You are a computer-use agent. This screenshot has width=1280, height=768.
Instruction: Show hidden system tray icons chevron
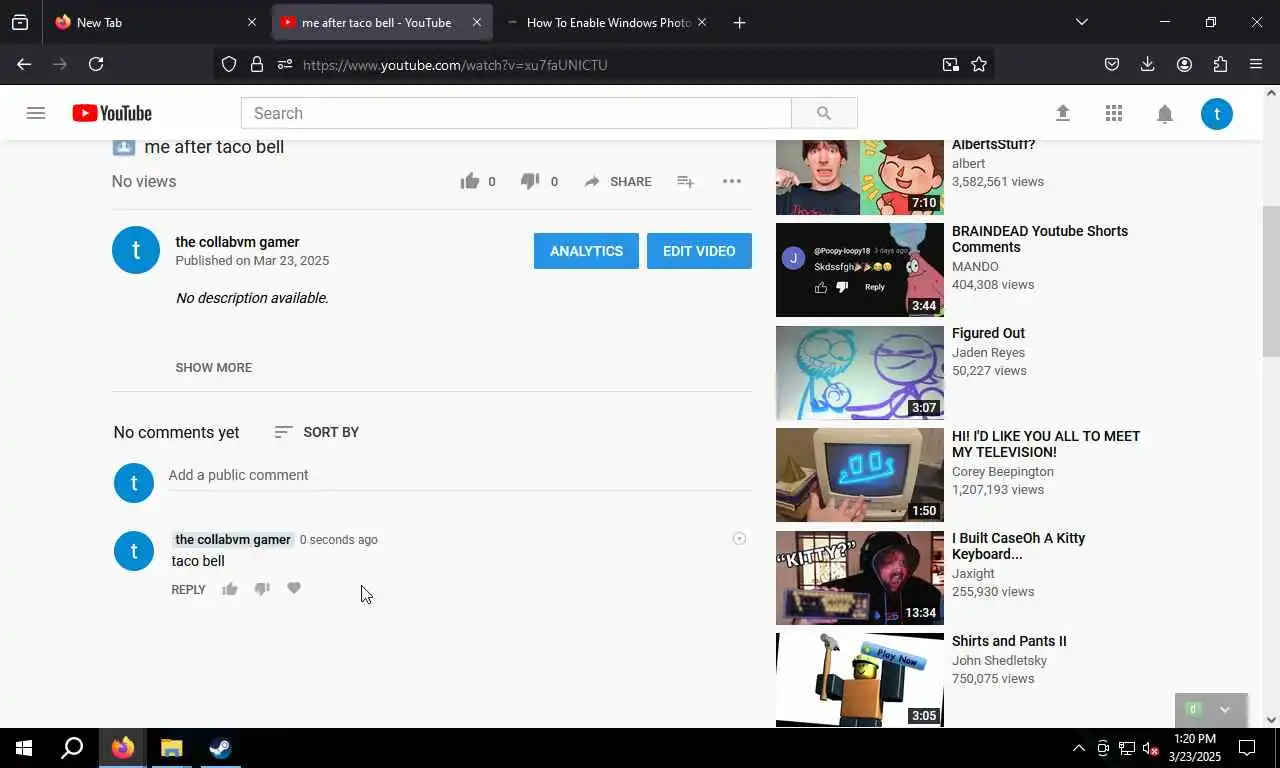(1078, 748)
